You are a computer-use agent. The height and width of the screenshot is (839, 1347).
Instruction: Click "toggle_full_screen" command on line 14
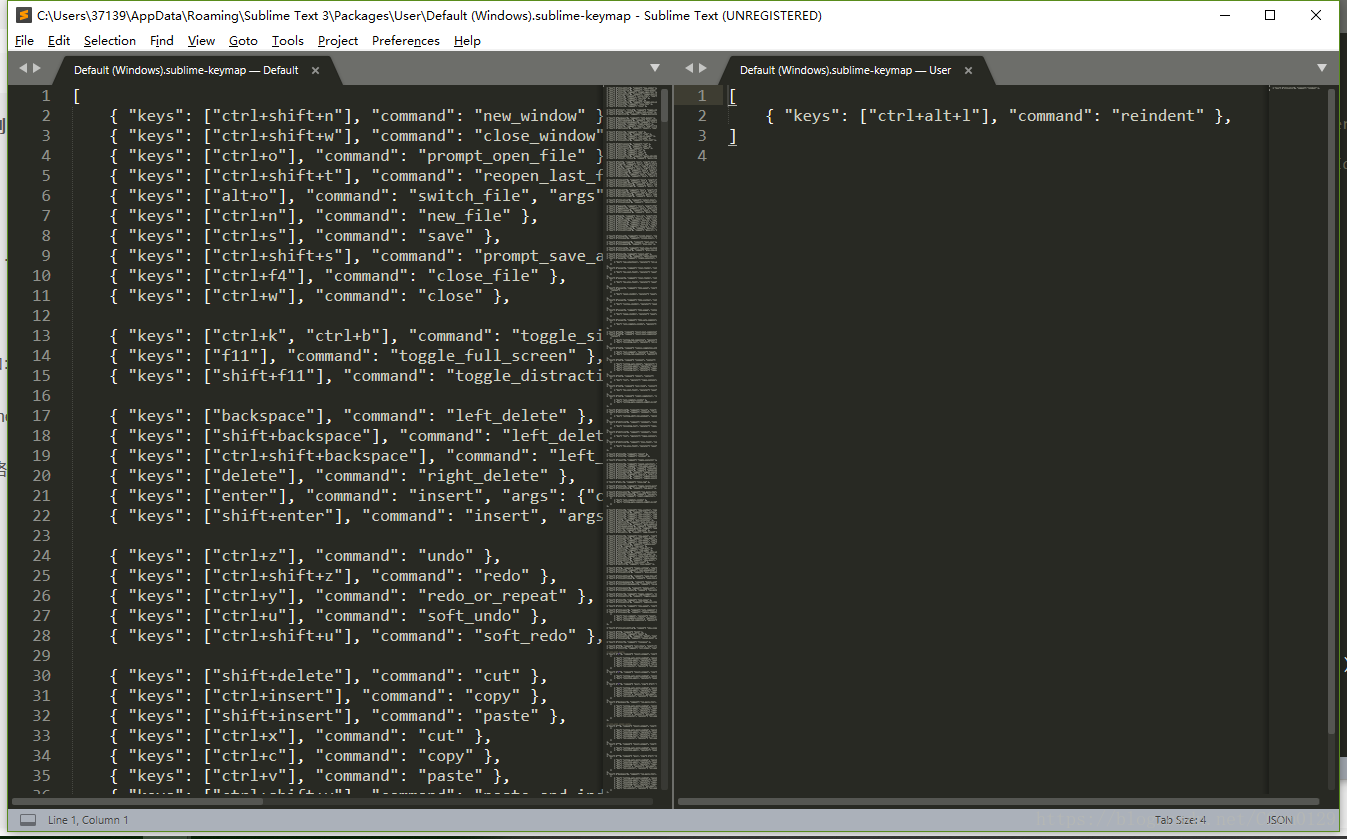coord(484,356)
